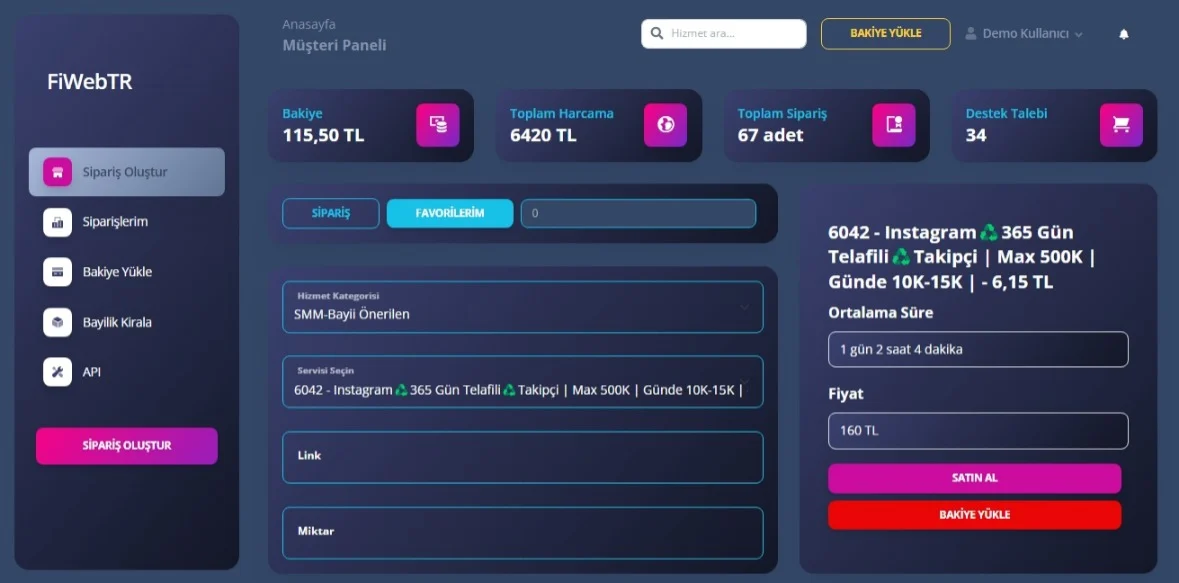Click the 6042 Instagram service title on the right
The image size is (1179, 583).
coord(963,257)
